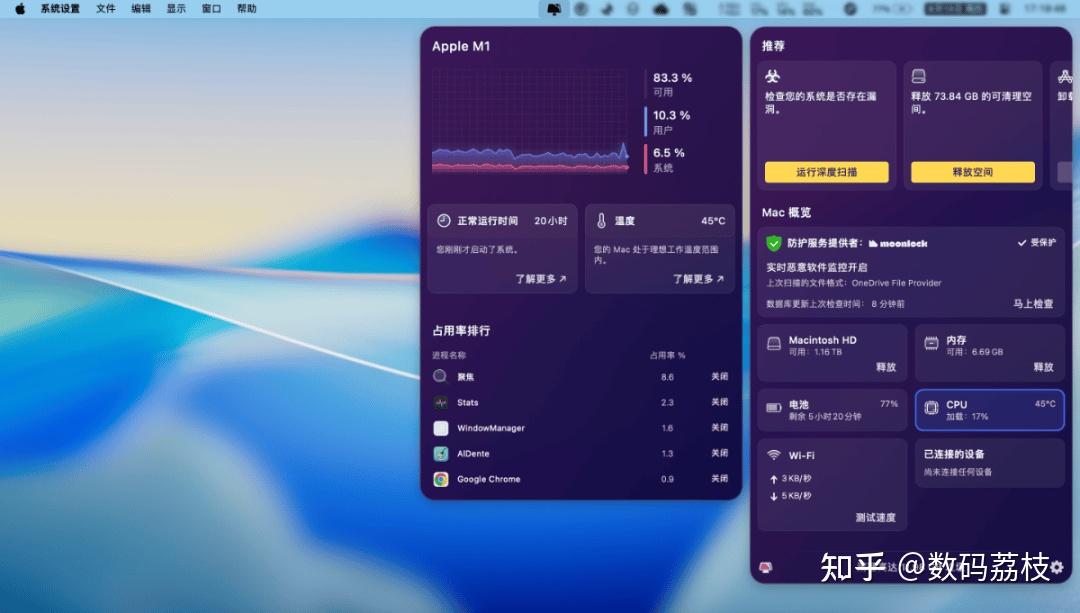Click the clock icon beside 正常运行时间
The width and height of the screenshot is (1080, 613).
pyautogui.click(x=444, y=220)
